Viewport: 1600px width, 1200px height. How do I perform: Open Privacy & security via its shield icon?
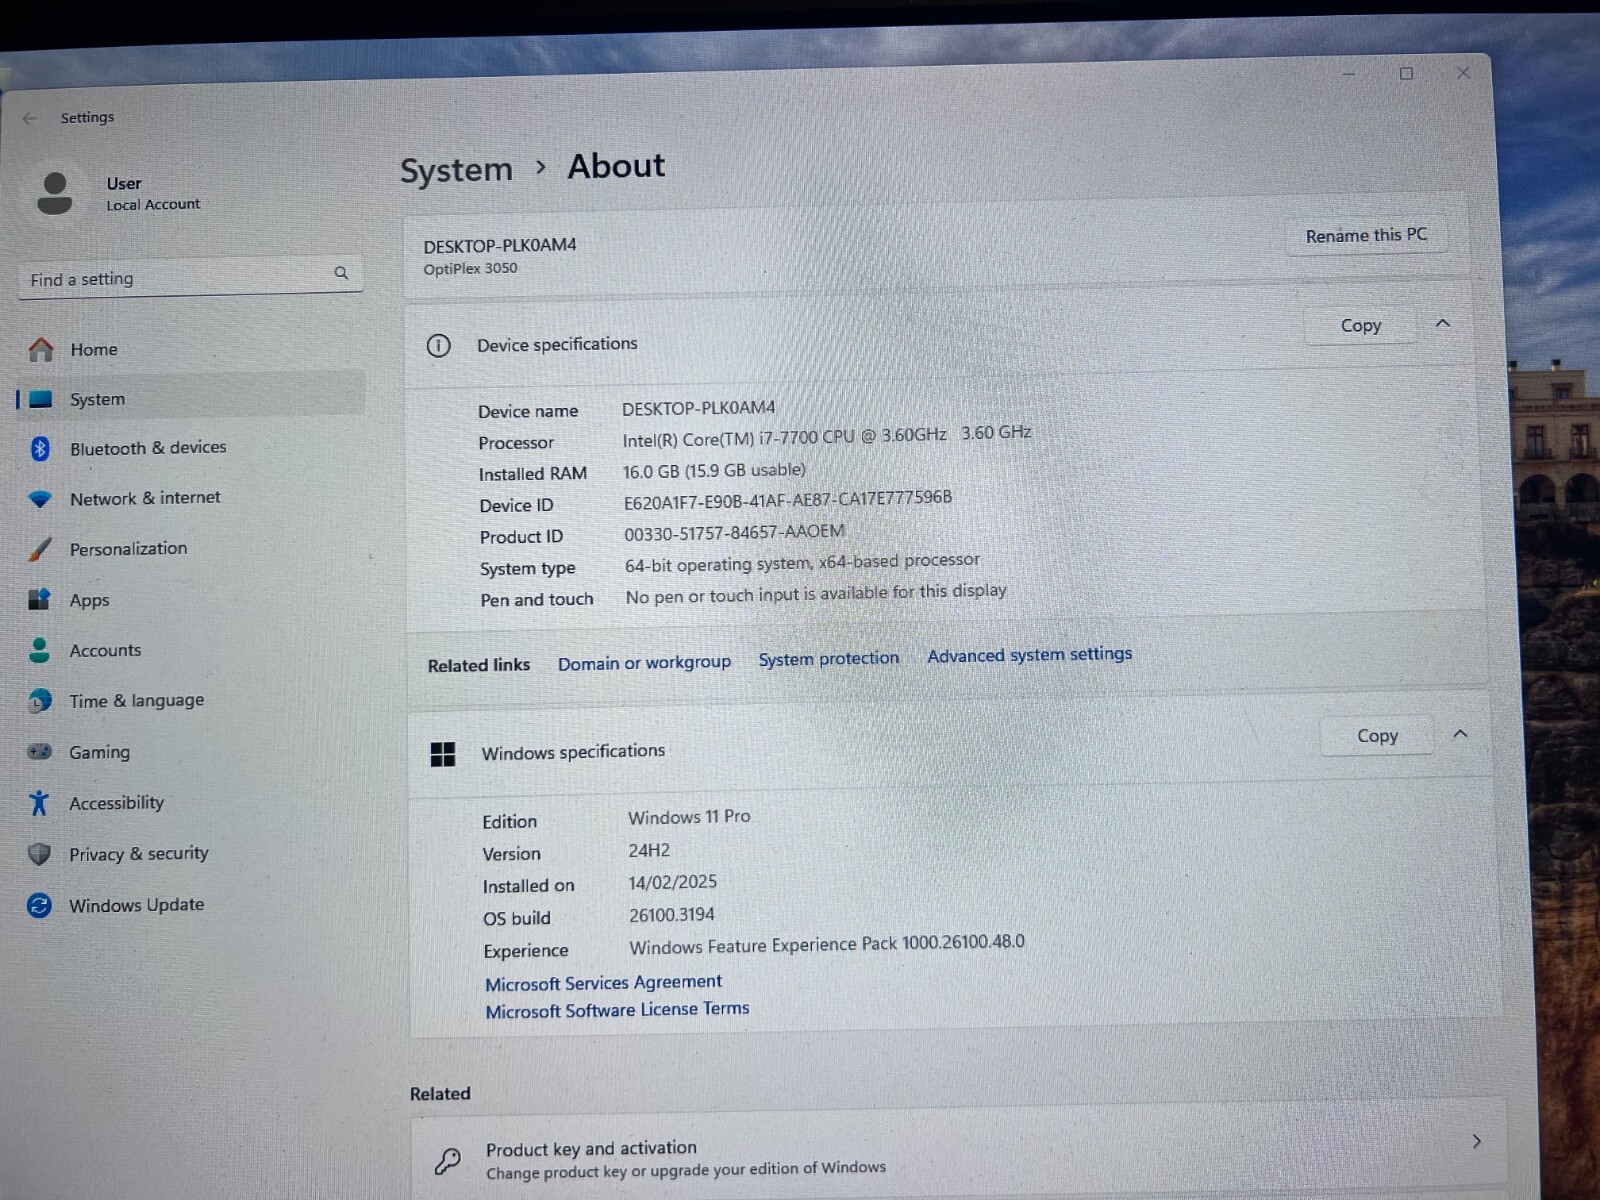coord(39,854)
